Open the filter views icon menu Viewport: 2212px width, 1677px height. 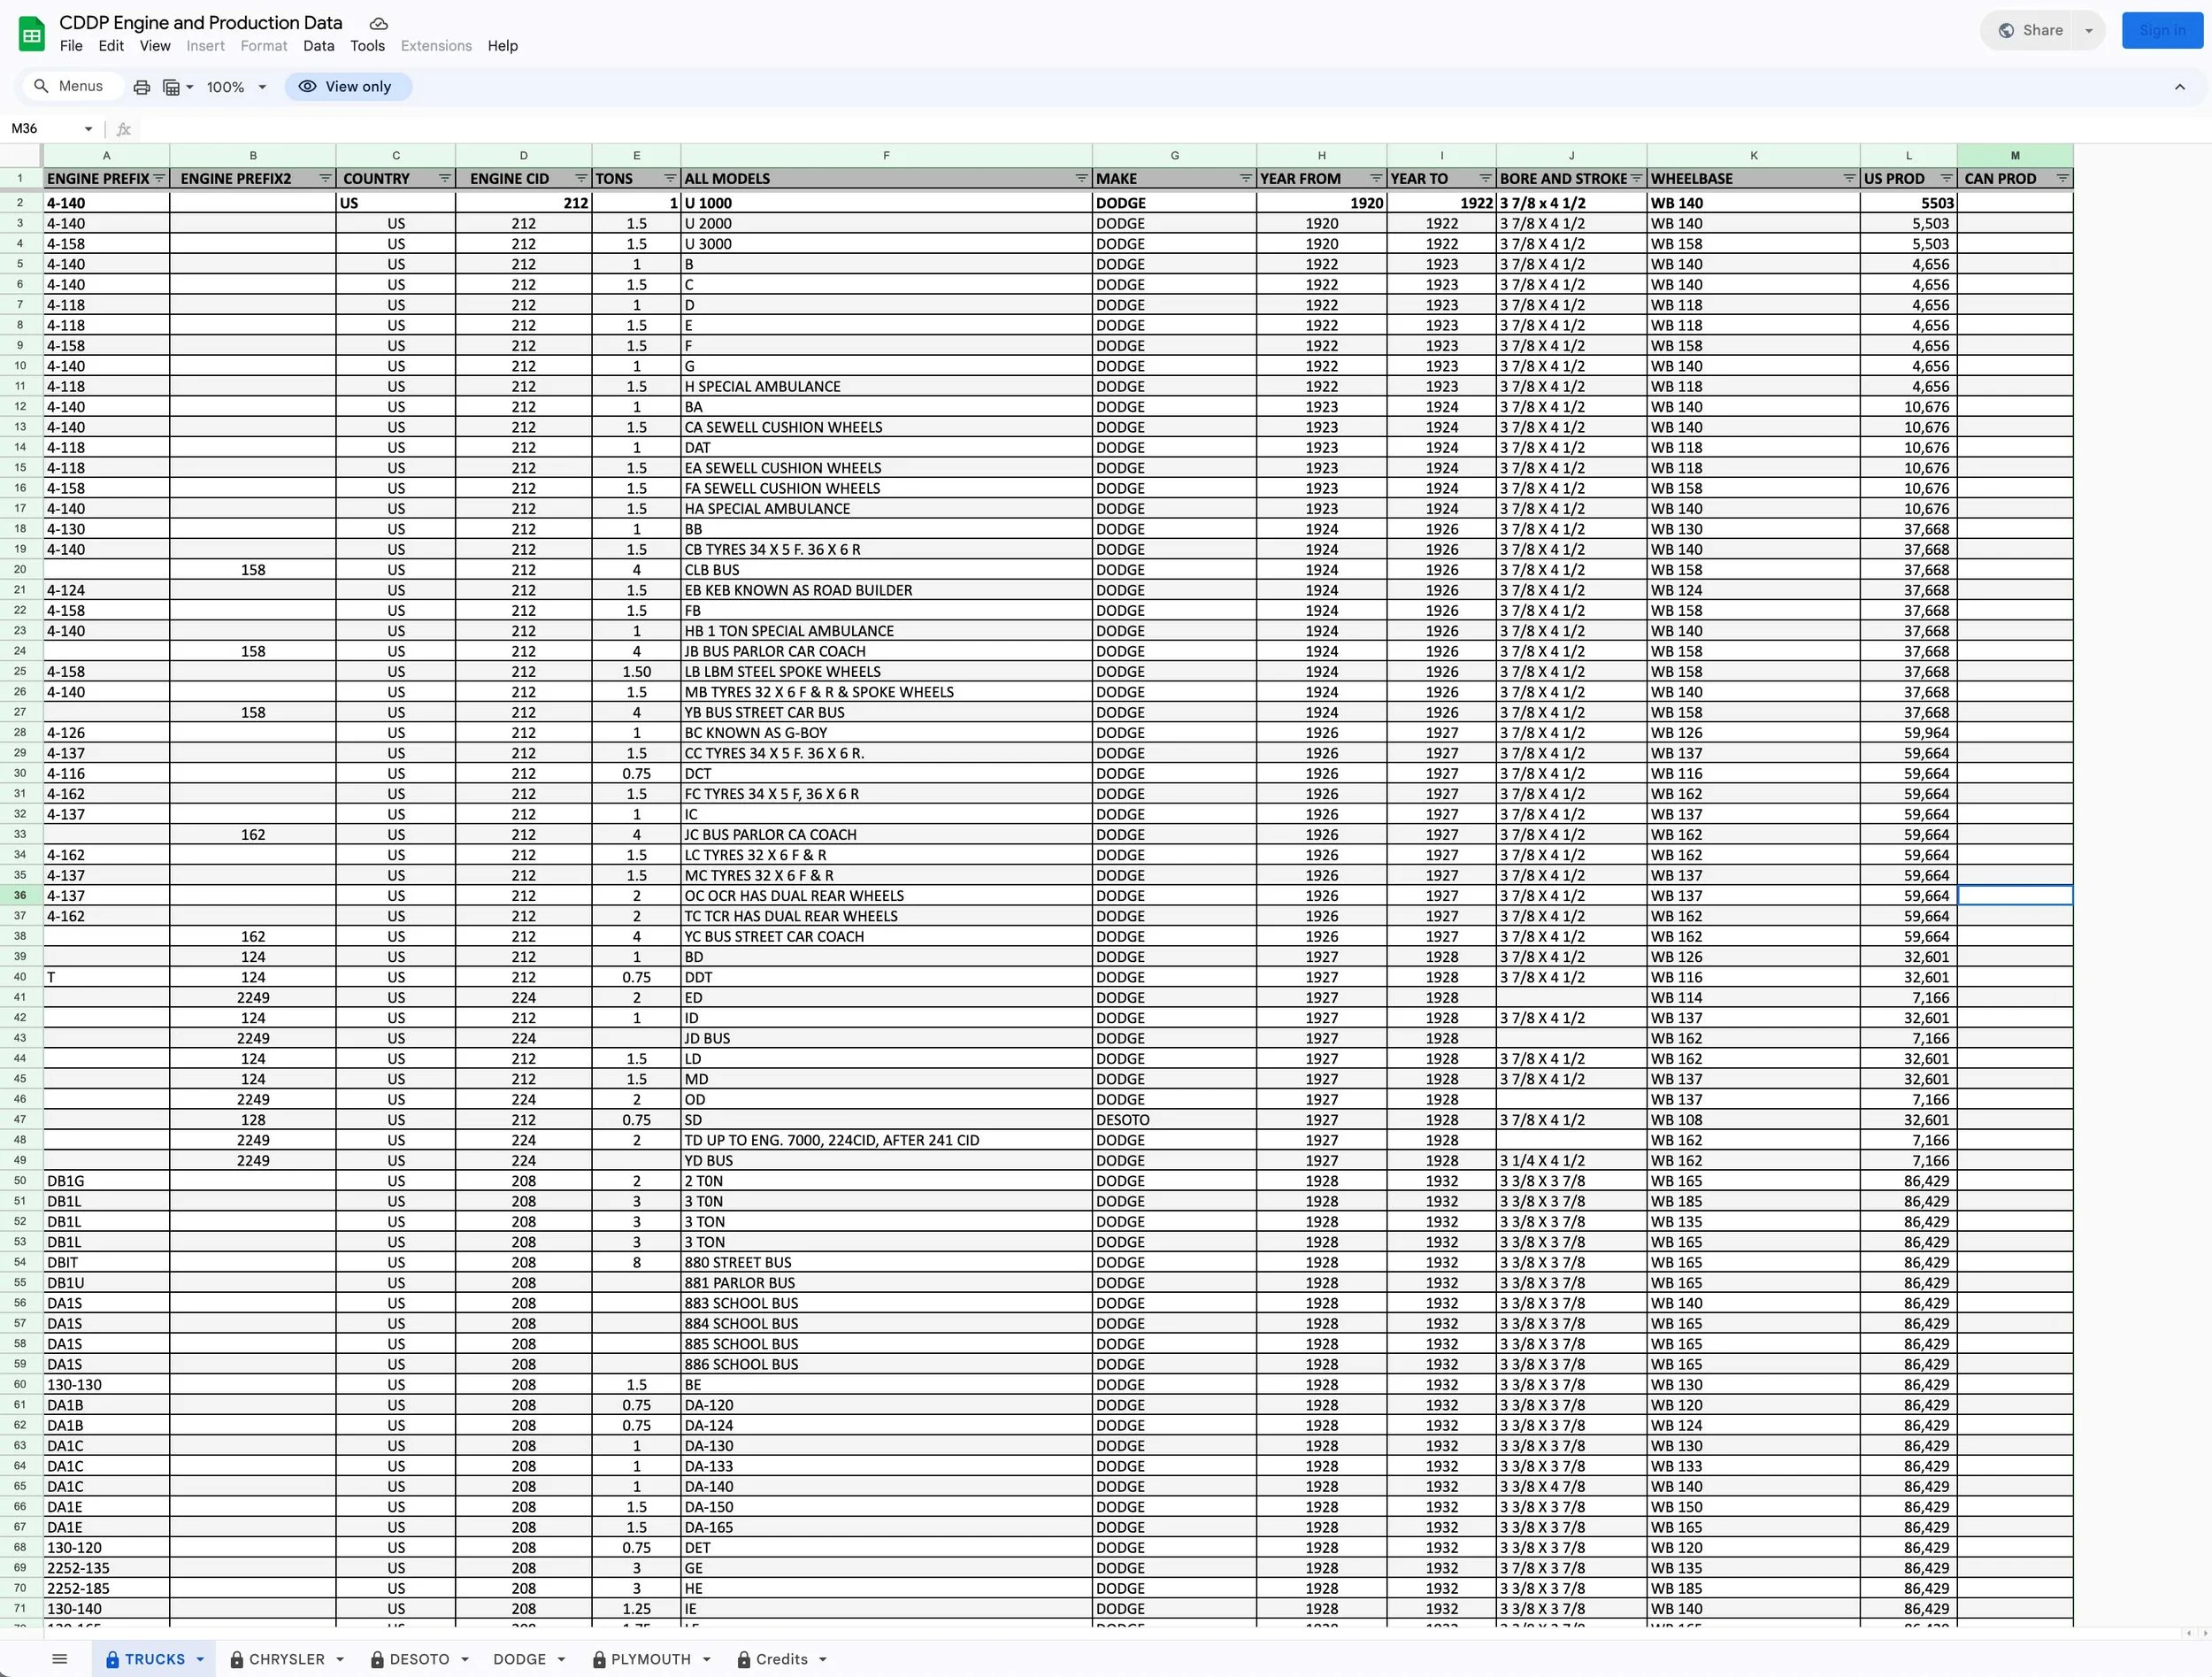coord(177,87)
